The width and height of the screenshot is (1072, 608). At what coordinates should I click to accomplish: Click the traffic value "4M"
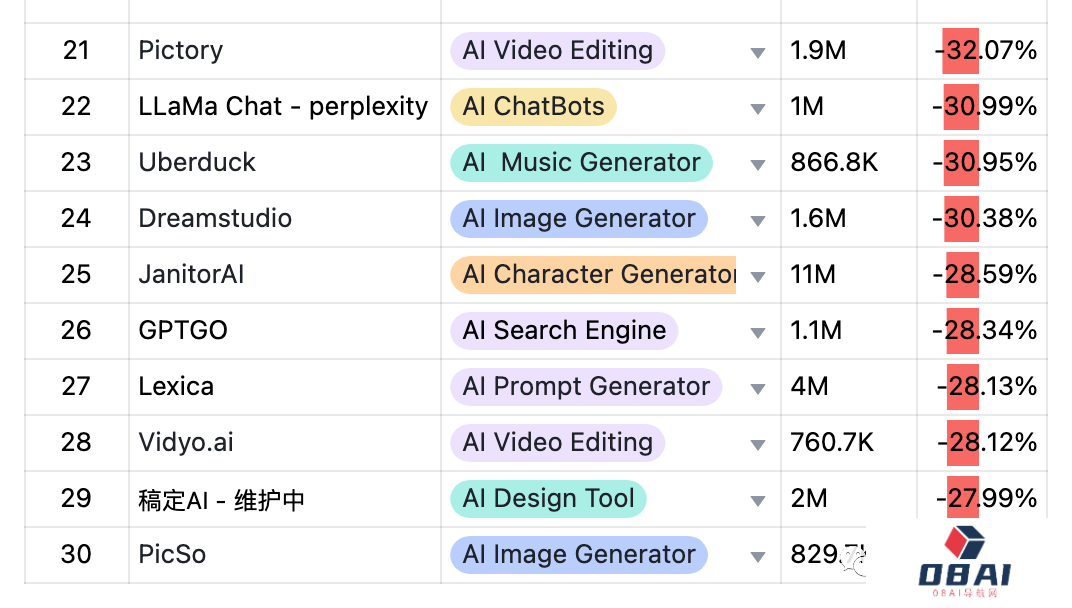(x=809, y=387)
